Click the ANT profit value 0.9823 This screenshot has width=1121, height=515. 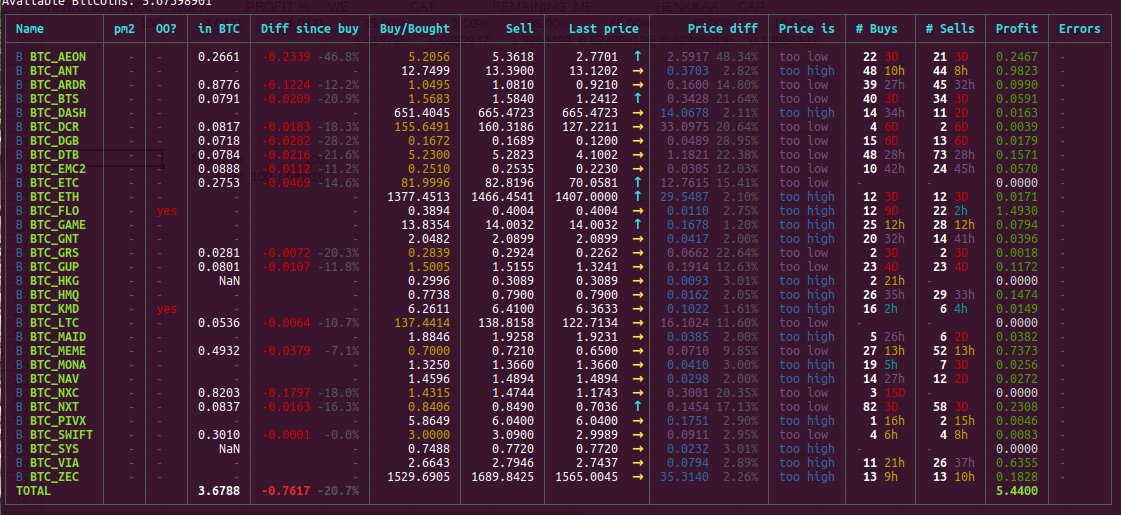pos(1017,71)
